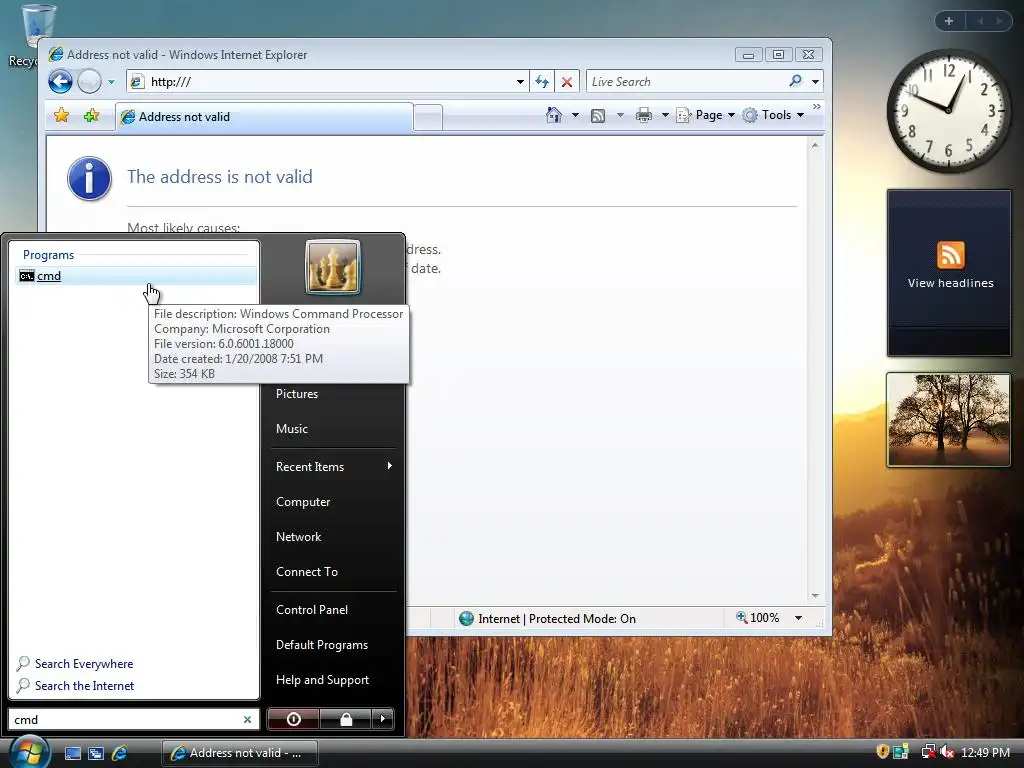The width and height of the screenshot is (1024, 768).
Task: Launch Internet Explorer from quick launch
Action: [x=120, y=753]
